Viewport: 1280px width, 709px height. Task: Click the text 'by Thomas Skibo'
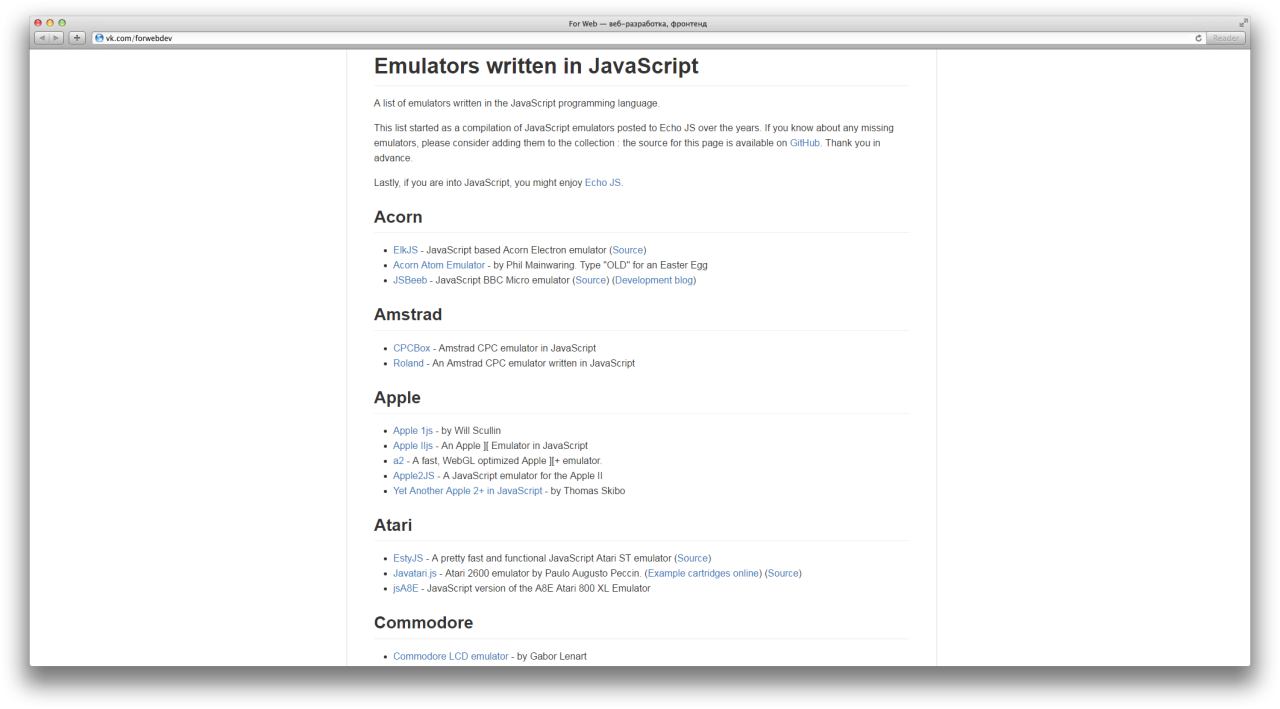click(x=588, y=491)
